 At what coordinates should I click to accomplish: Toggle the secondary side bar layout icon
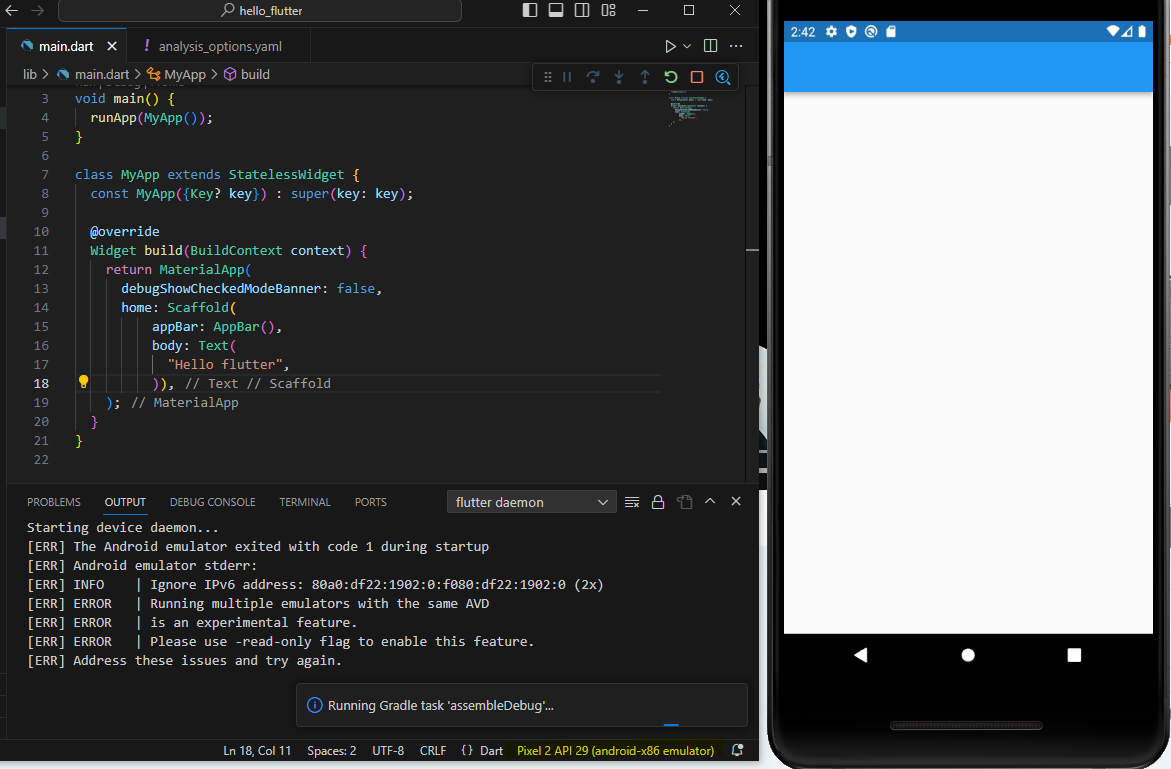pos(582,10)
